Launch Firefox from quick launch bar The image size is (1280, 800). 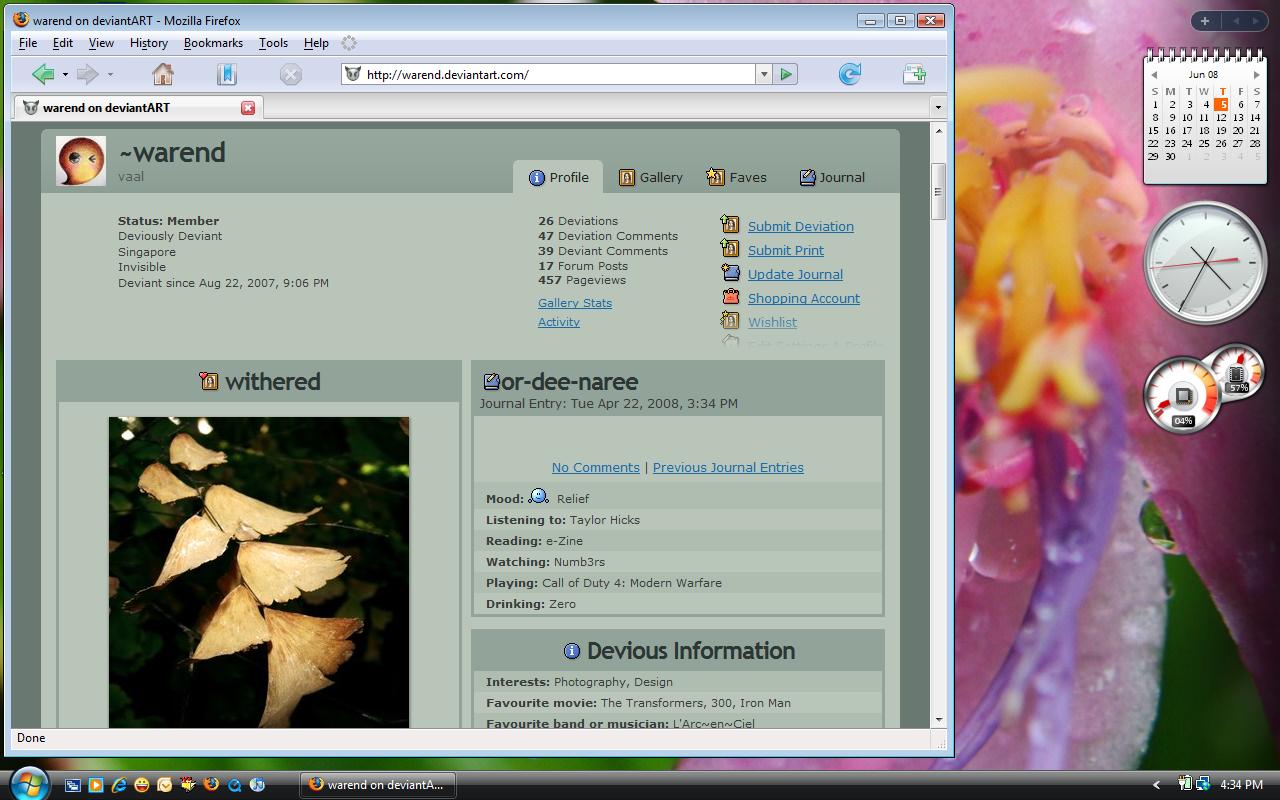coord(211,786)
